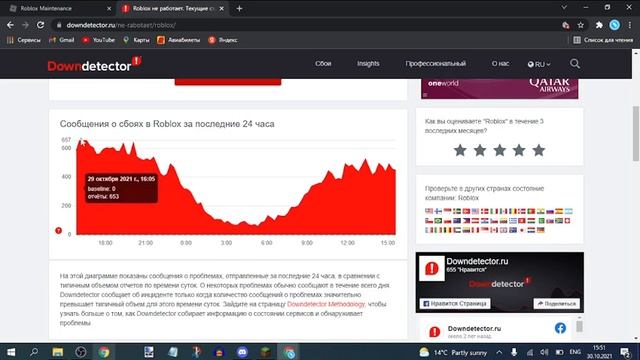Open the Профессиональный menu item

[x=436, y=64]
